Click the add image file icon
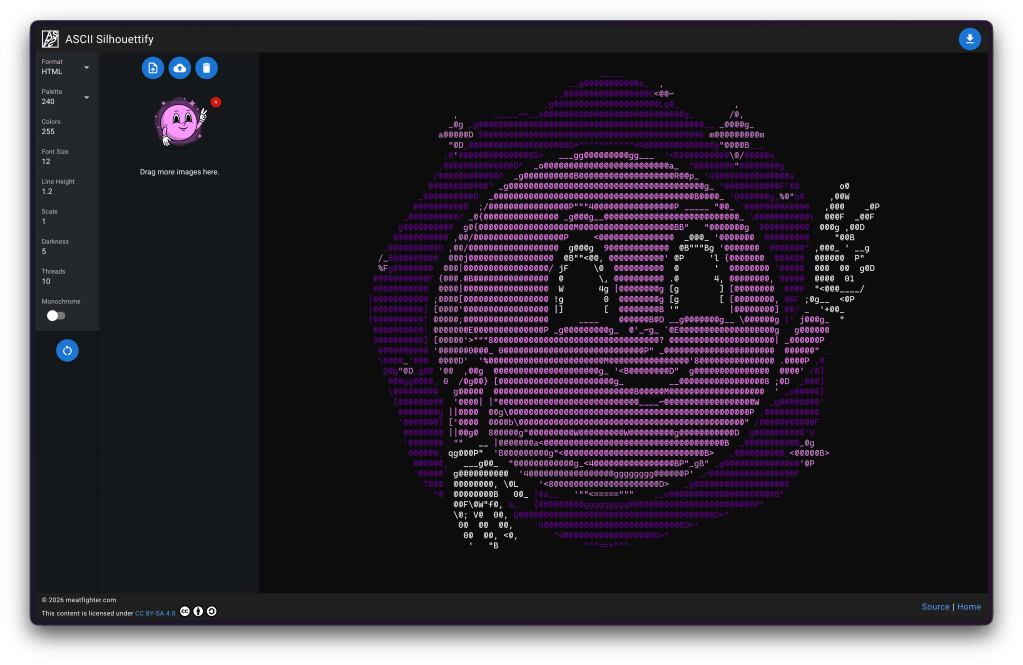1023x665 pixels. 152,68
